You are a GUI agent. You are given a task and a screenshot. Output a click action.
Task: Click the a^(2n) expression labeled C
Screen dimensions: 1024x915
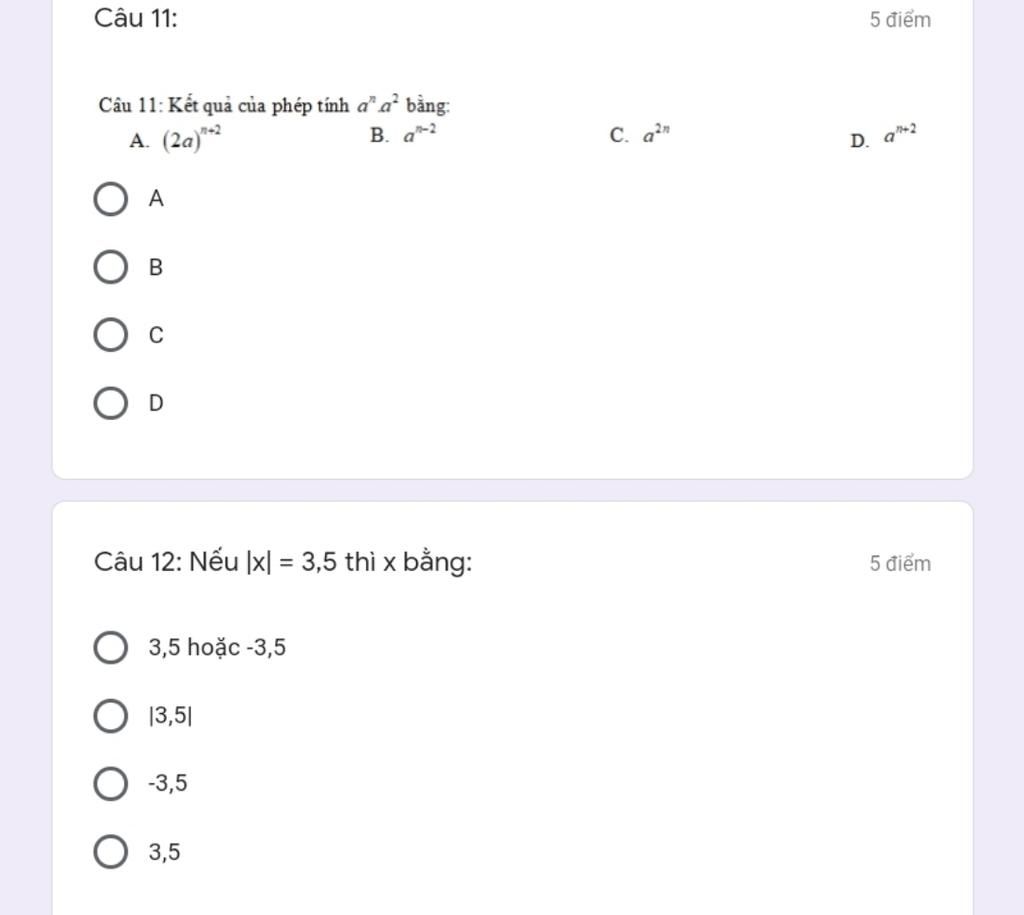656,135
